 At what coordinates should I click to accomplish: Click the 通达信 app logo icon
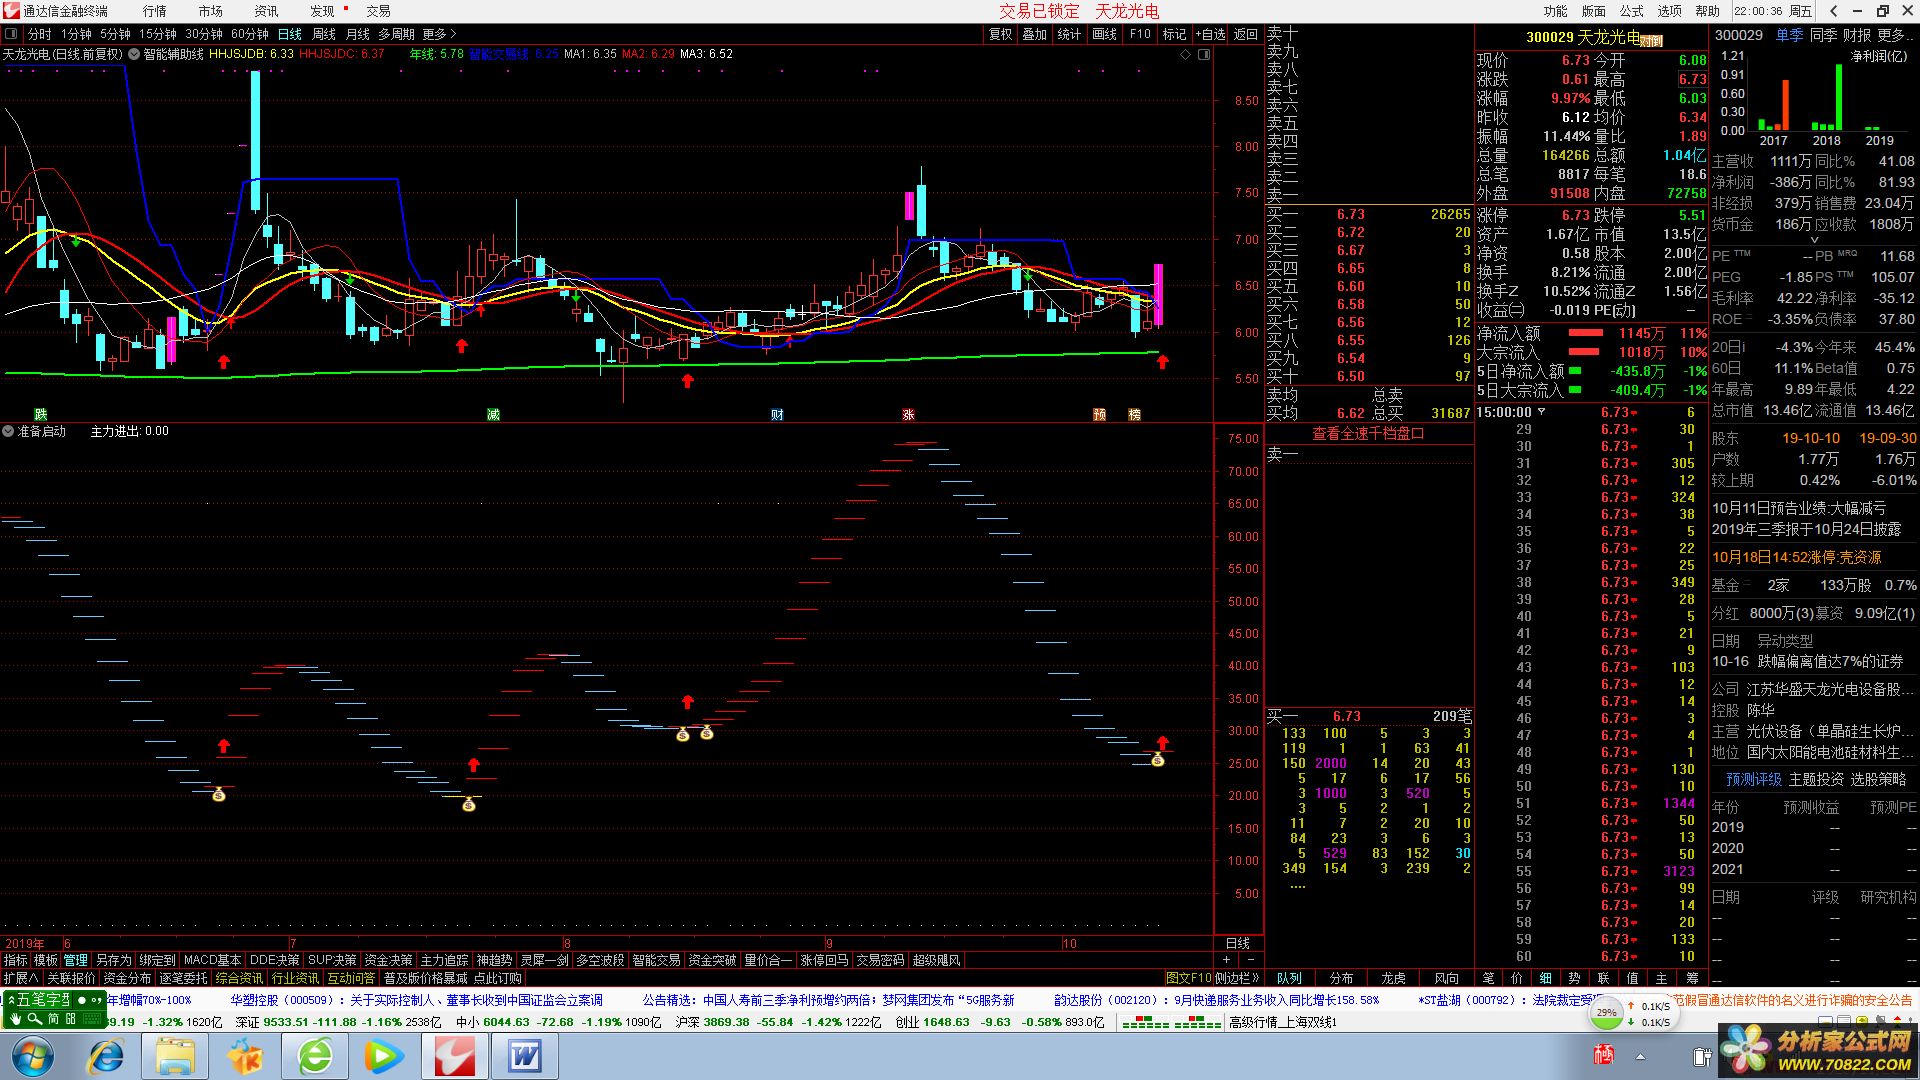click(x=11, y=11)
